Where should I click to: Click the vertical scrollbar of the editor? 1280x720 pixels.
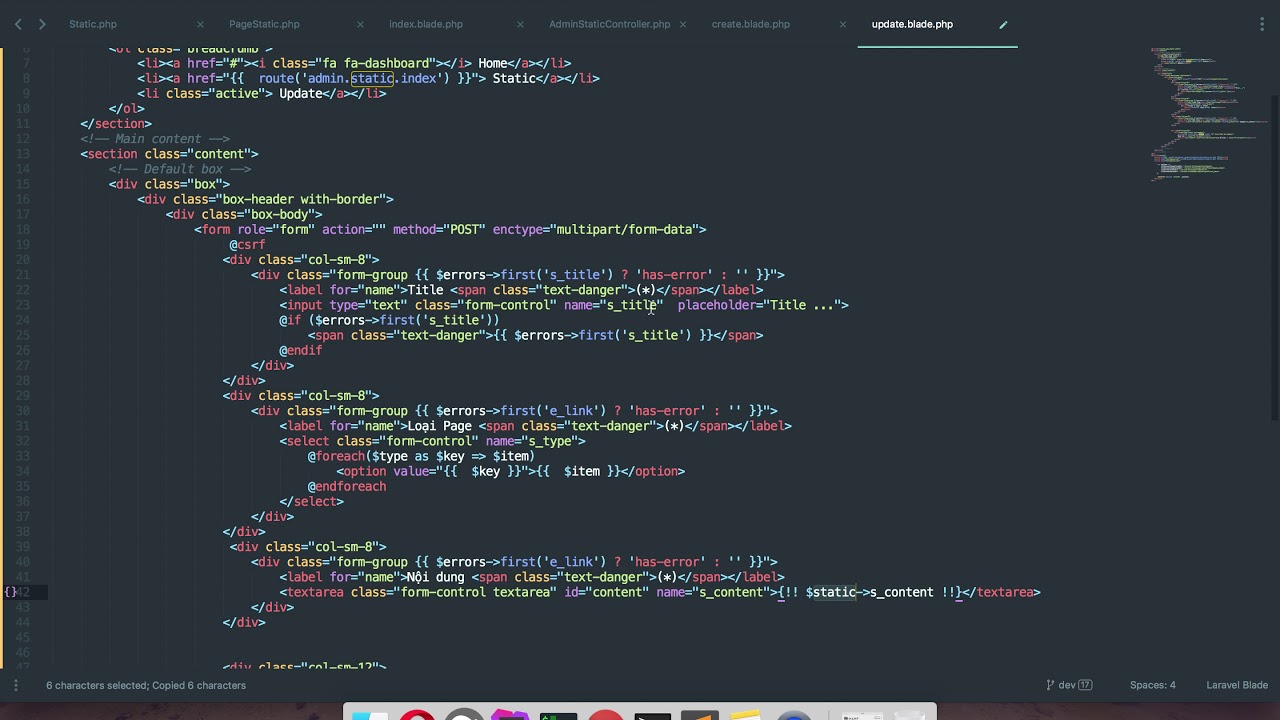[x=1275, y=258]
